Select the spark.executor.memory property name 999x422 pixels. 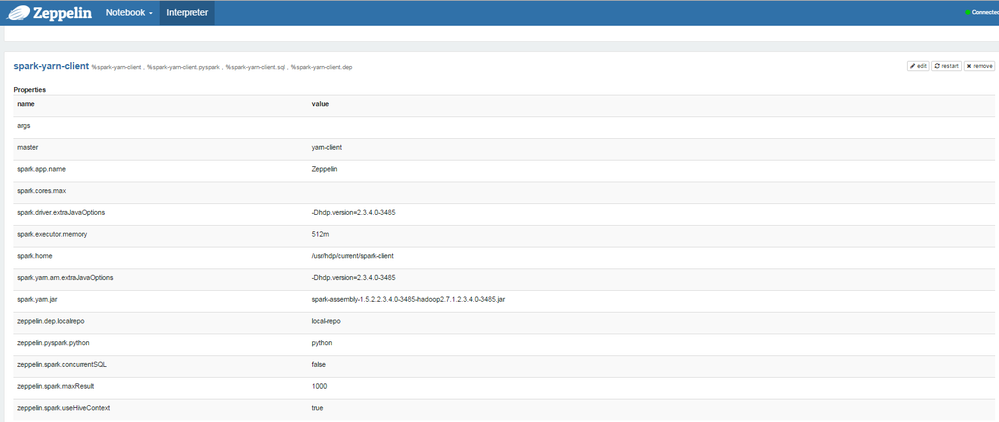tap(52, 234)
